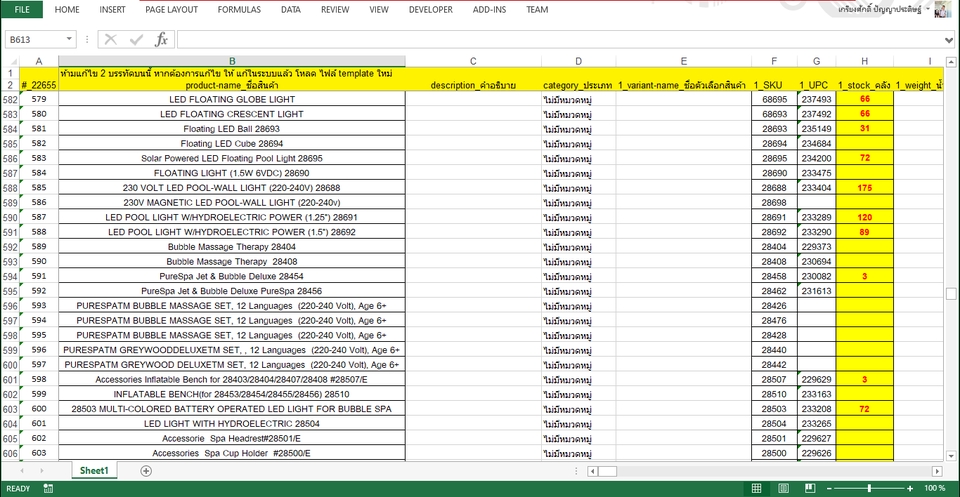960x497 pixels.
Task: Select cell Bubble Massage Therapy 28404
Action: click(x=232, y=247)
